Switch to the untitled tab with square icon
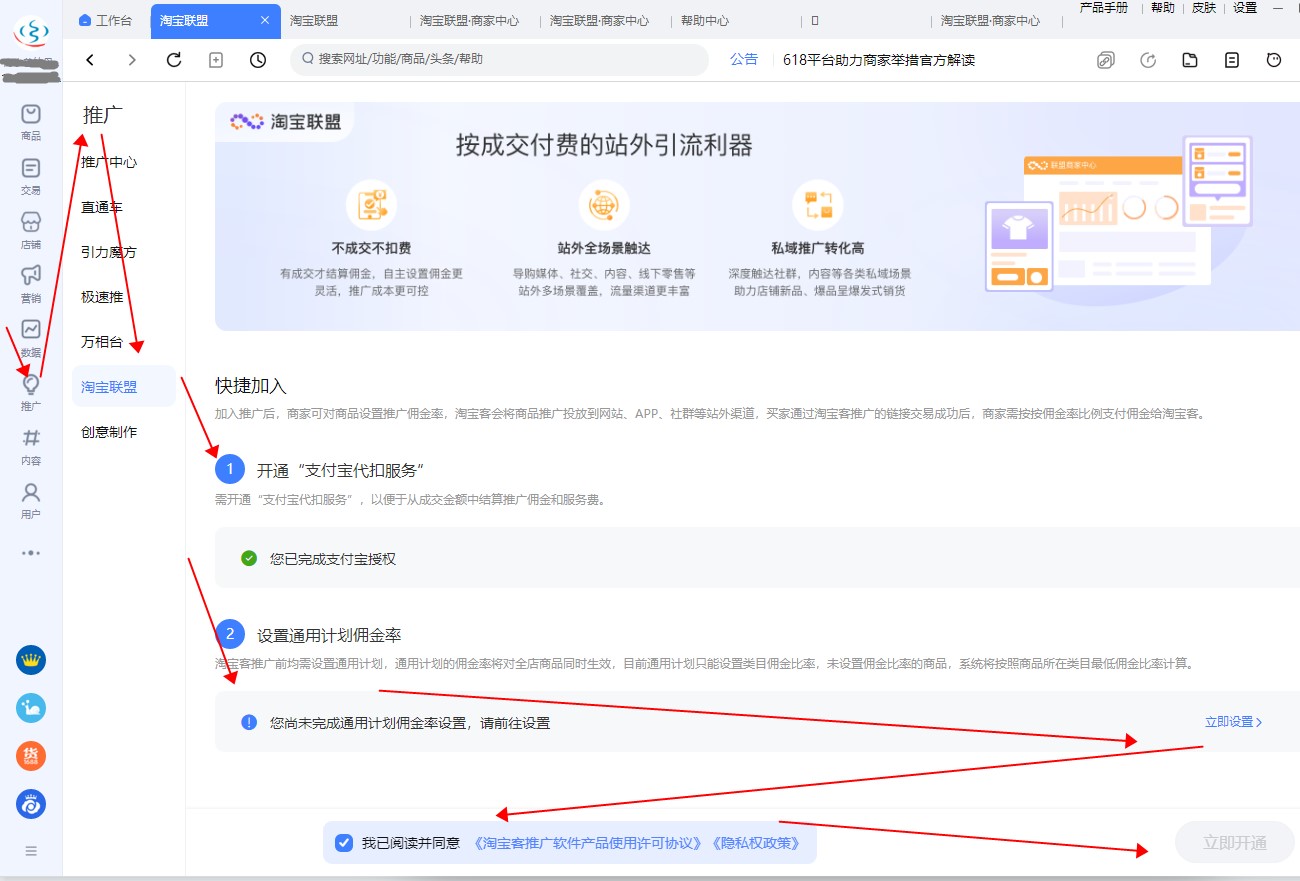This screenshot has width=1300, height=881. tap(815, 20)
